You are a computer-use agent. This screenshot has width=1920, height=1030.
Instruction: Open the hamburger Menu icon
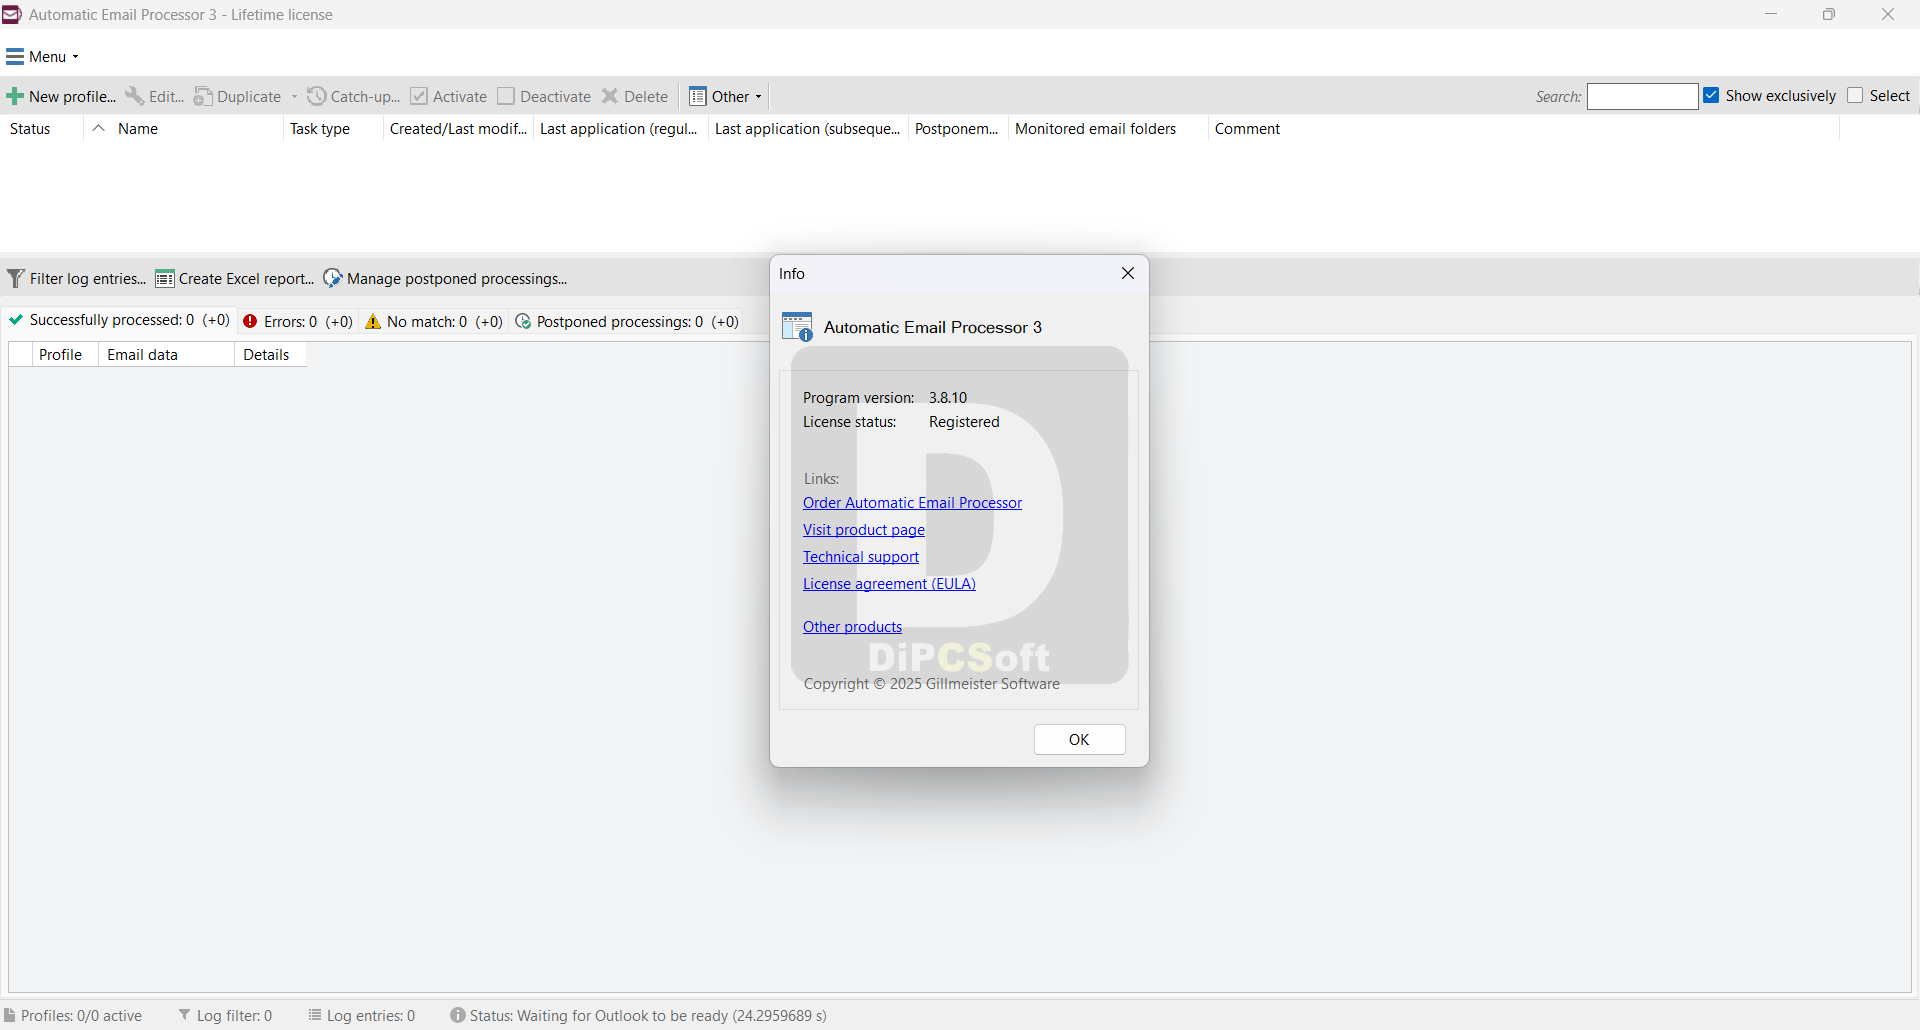(x=15, y=57)
